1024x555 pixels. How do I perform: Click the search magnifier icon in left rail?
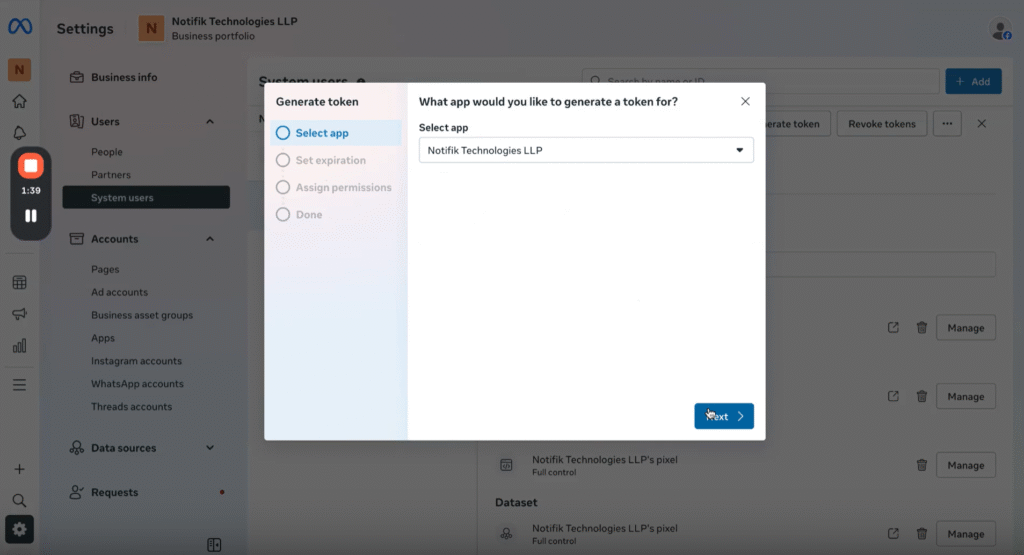point(19,500)
